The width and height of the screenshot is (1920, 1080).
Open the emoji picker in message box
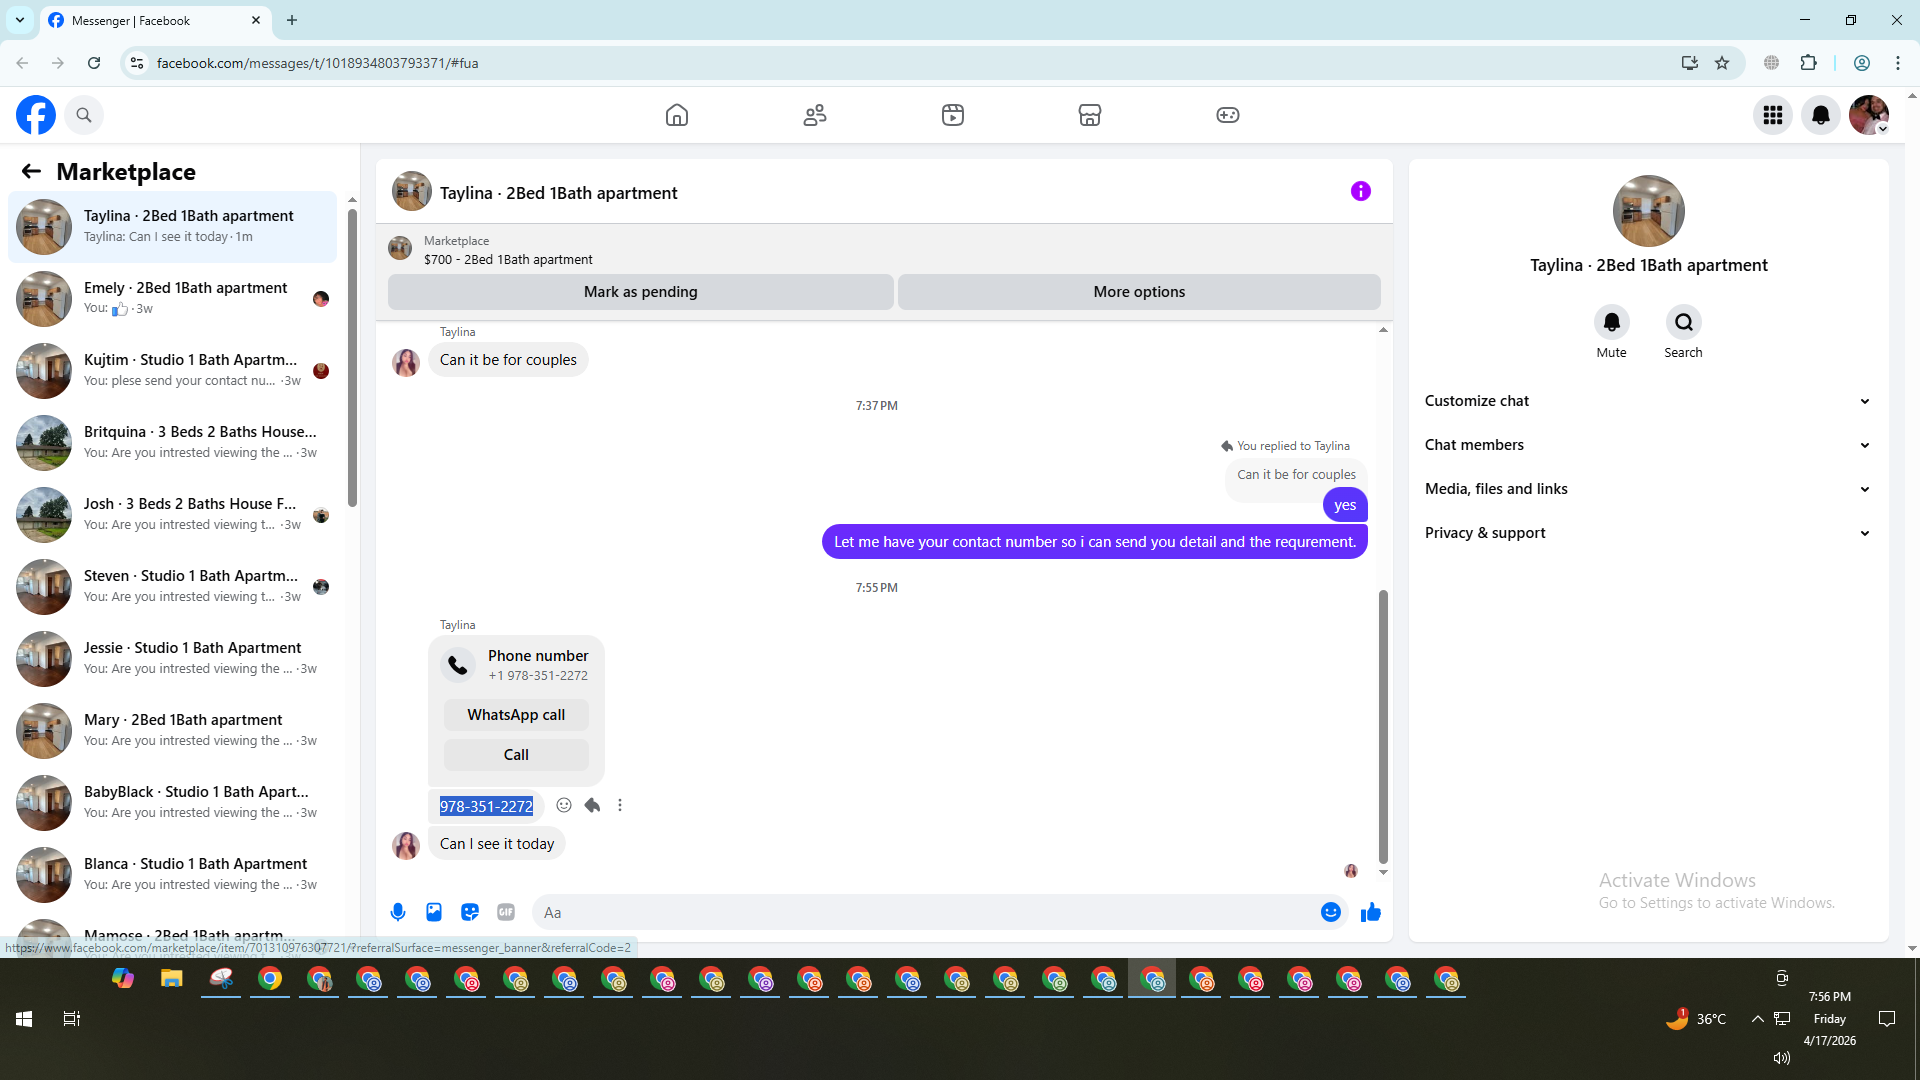tap(1330, 912)
